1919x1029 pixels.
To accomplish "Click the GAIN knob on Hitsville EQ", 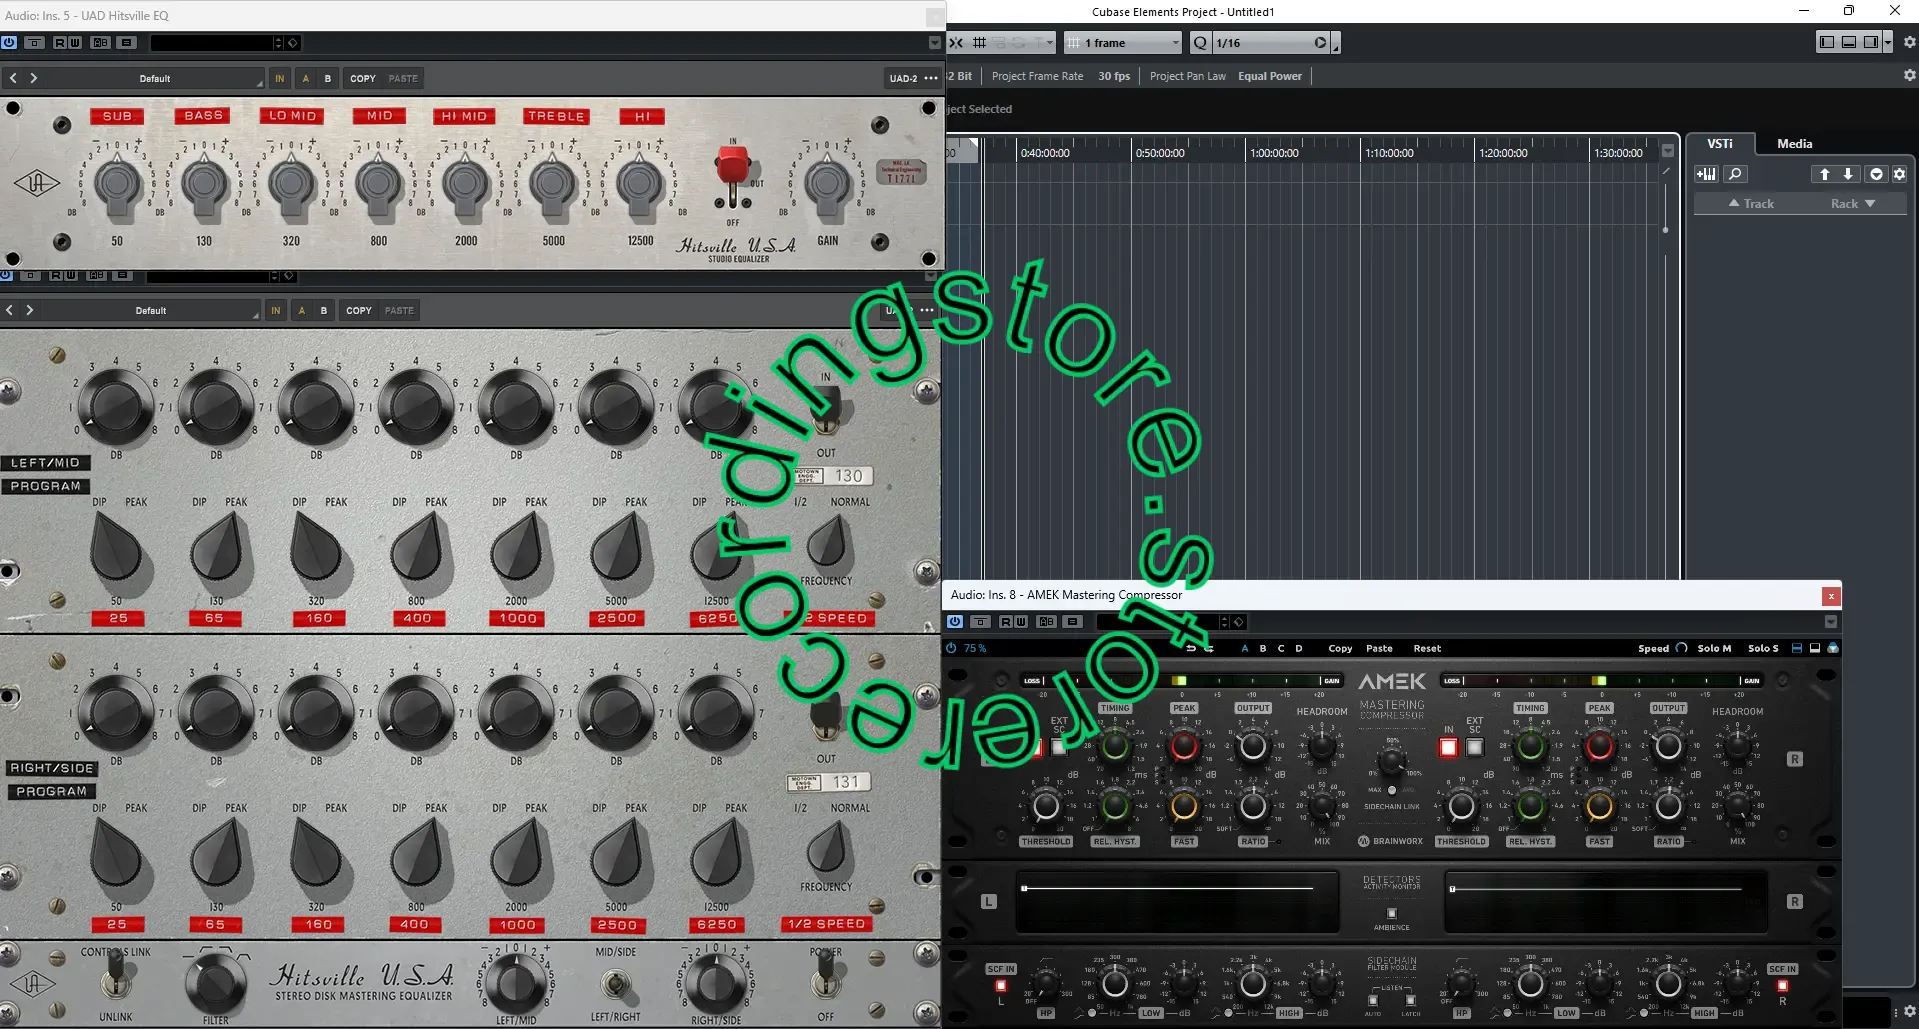I will point(827,184).
